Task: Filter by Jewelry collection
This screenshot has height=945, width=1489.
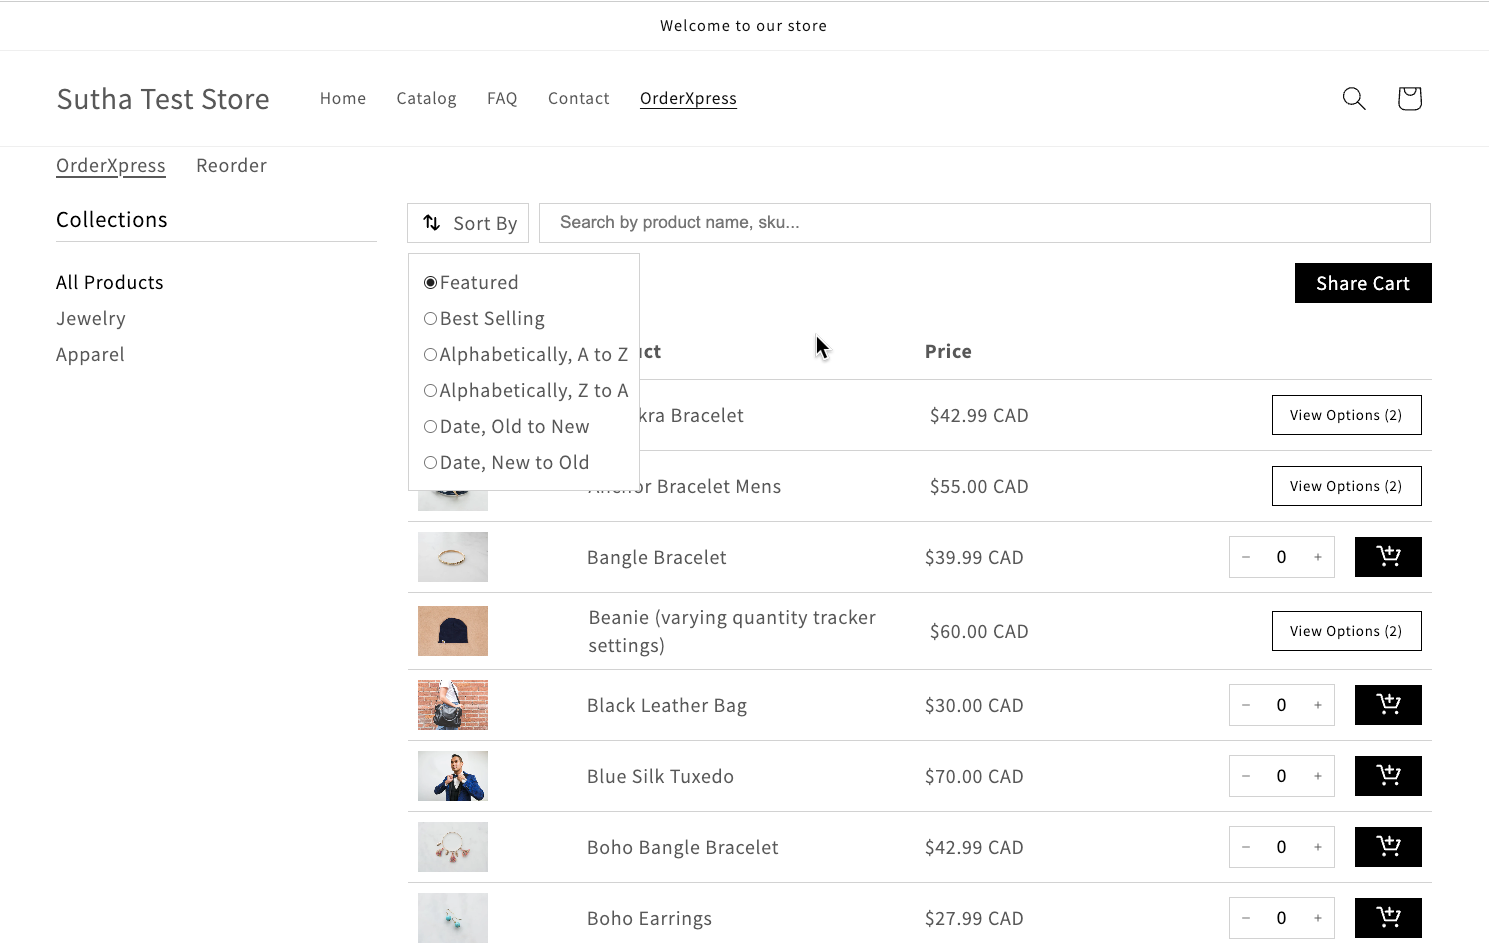Action: click(91, 319)
